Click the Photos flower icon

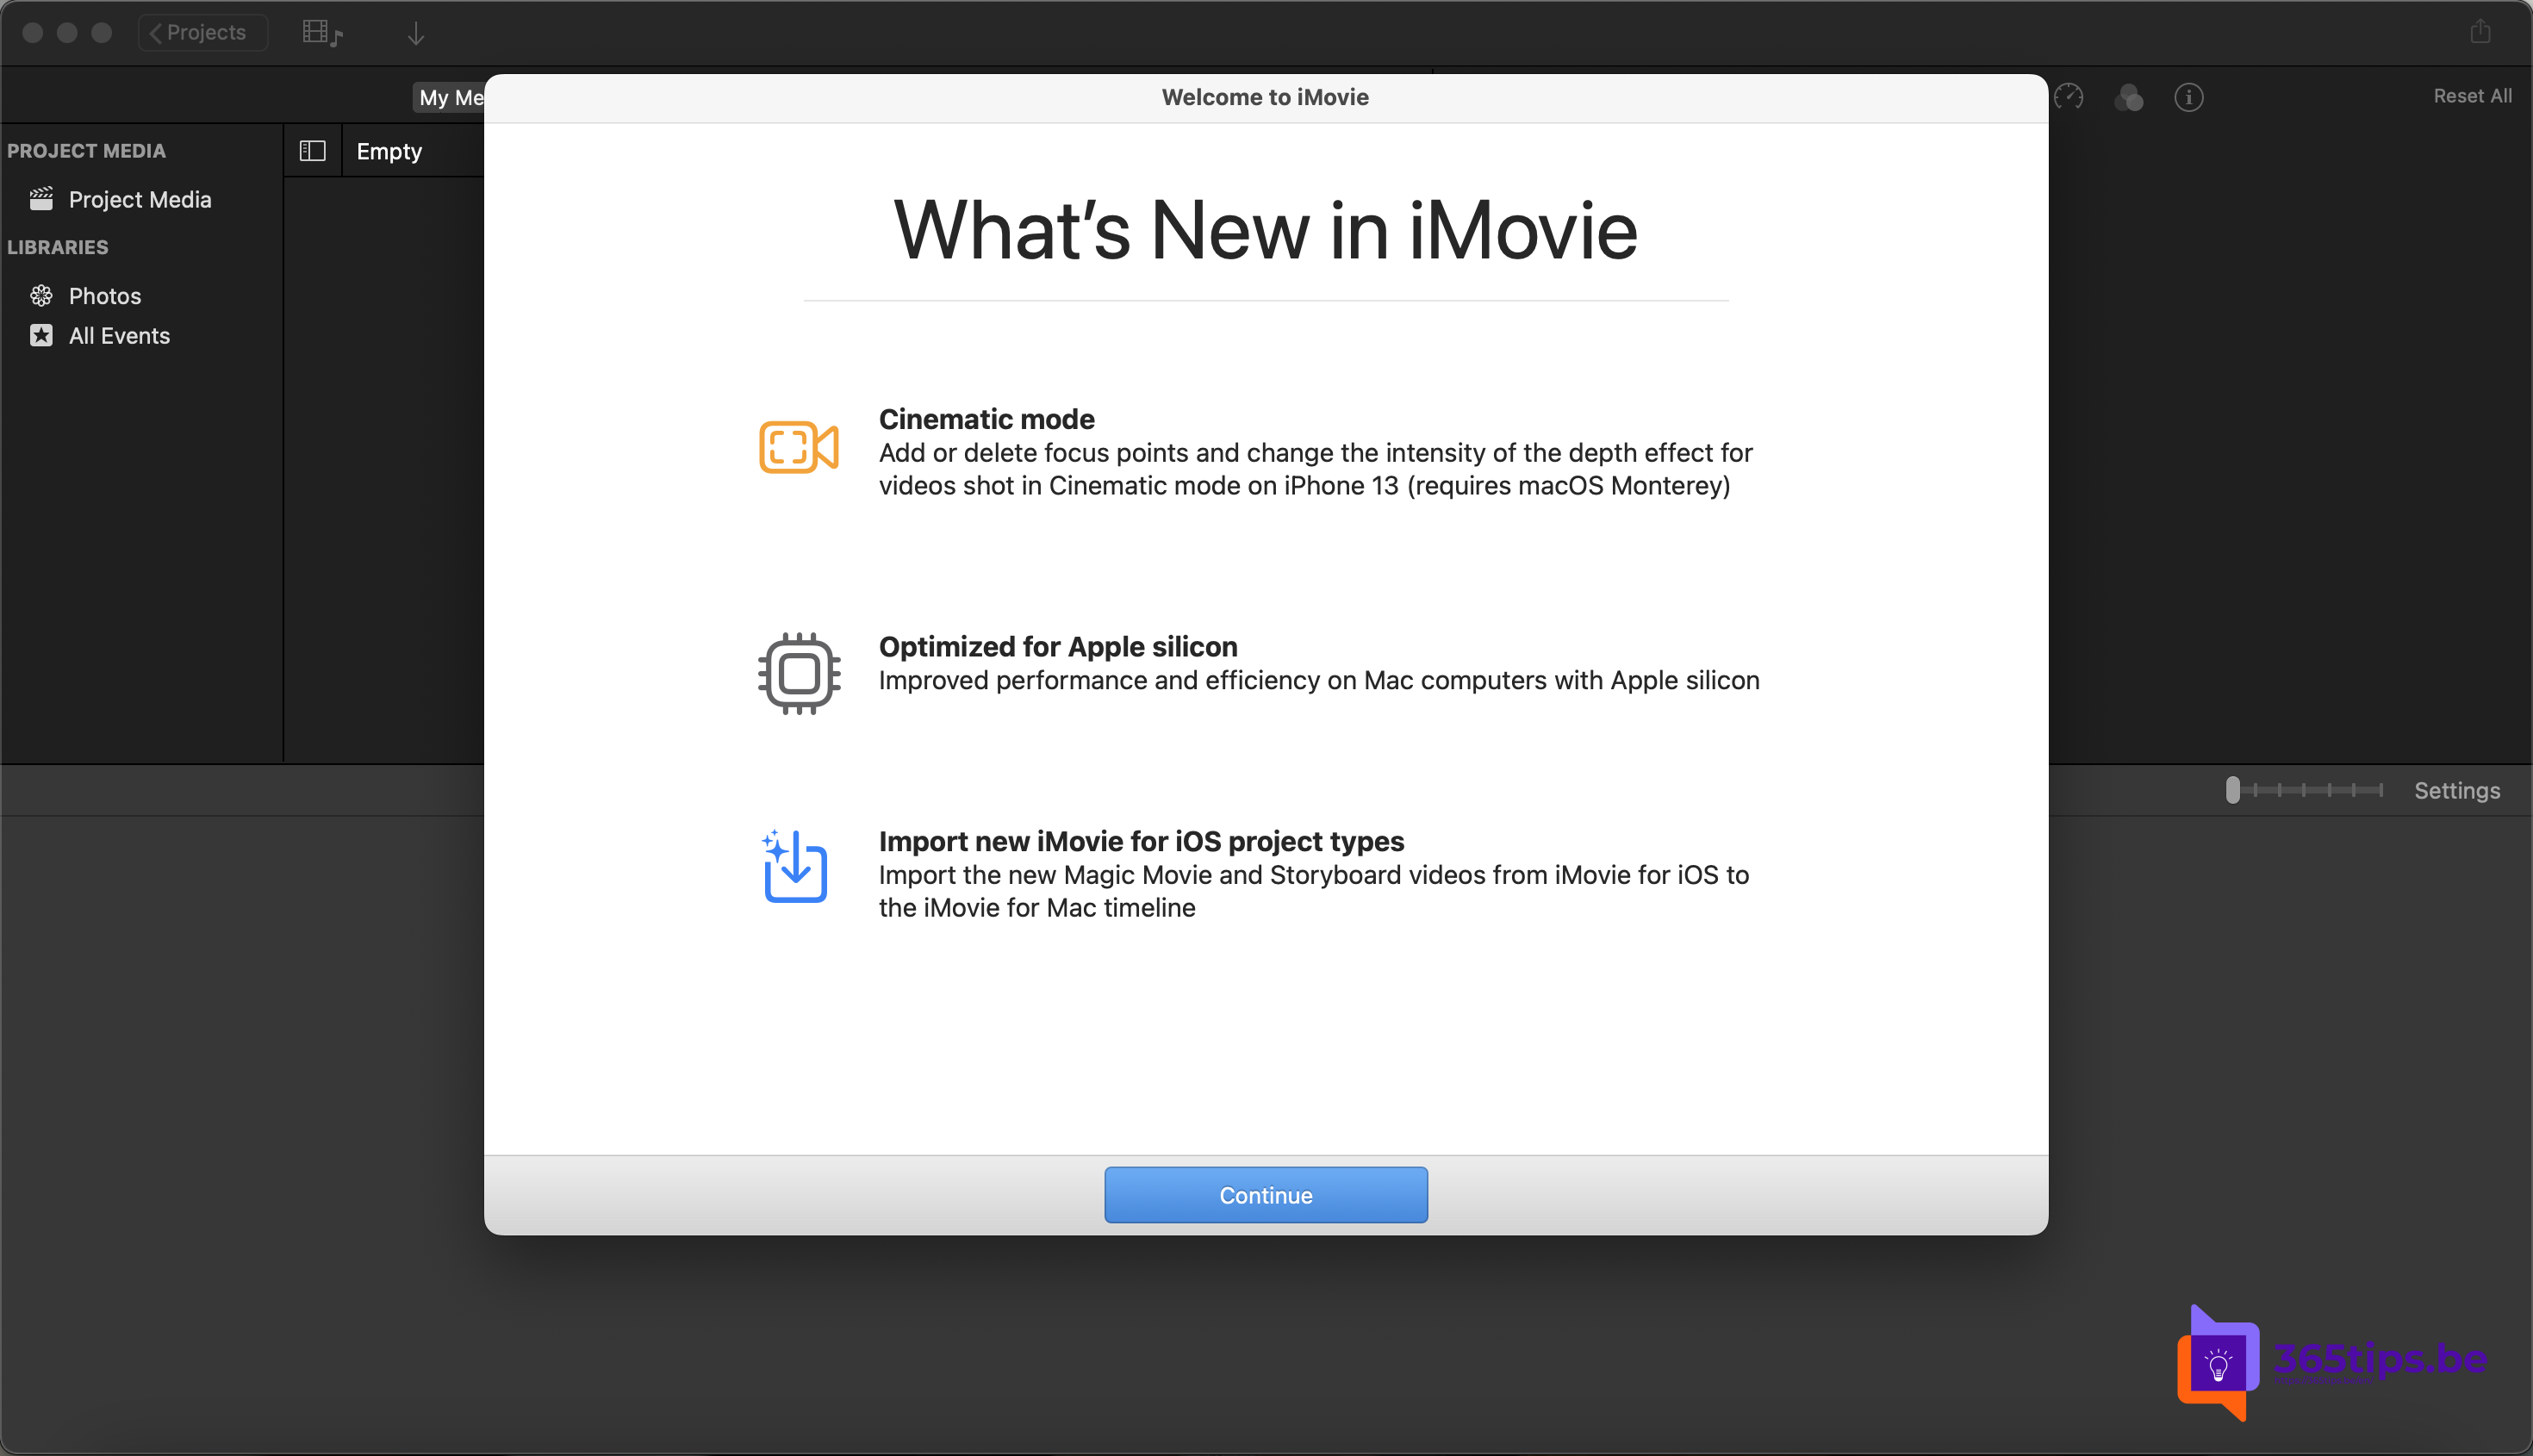coord(41,295)
